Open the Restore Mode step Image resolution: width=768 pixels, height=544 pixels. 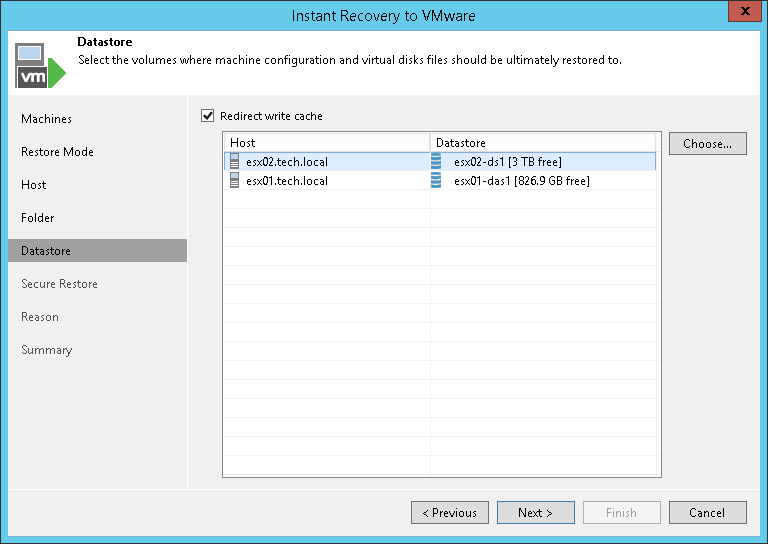[57, 152]
